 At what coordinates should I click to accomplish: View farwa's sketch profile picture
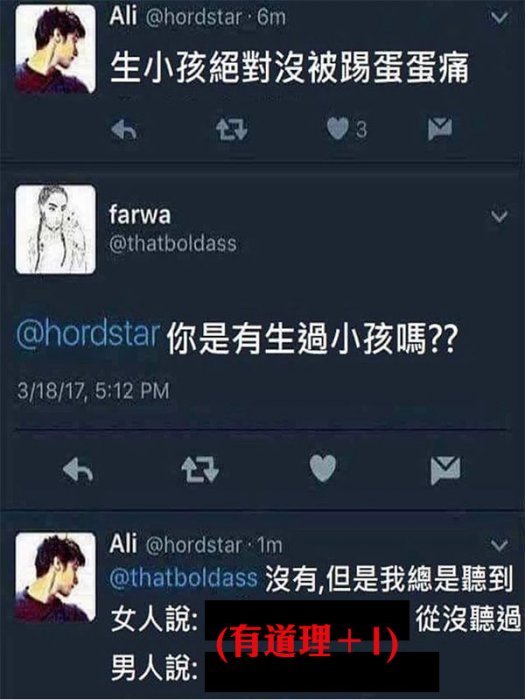(x=55, y=229)
